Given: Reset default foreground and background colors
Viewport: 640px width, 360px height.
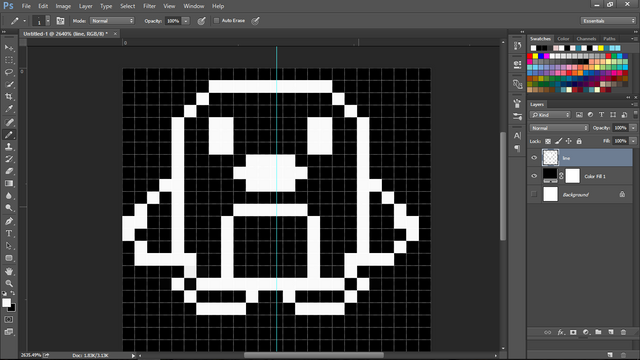Looking at the screenshot, I should (4, 293).
